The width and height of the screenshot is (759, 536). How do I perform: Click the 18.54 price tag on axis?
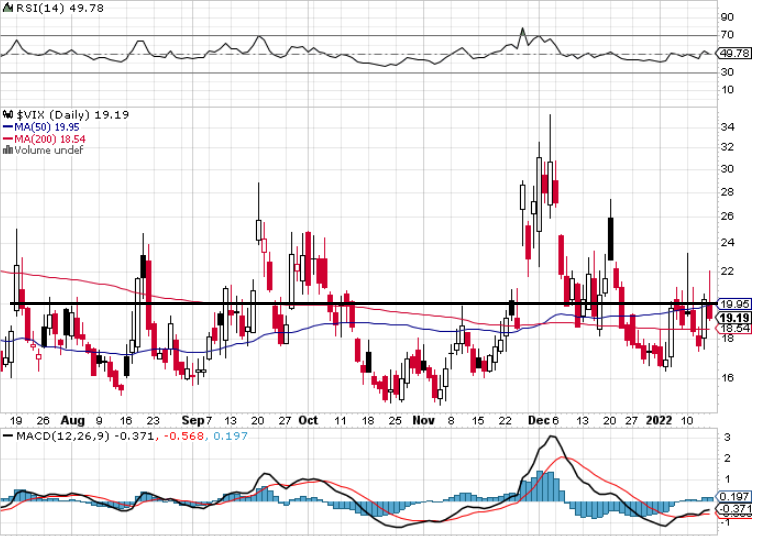(x=735, y=328)
